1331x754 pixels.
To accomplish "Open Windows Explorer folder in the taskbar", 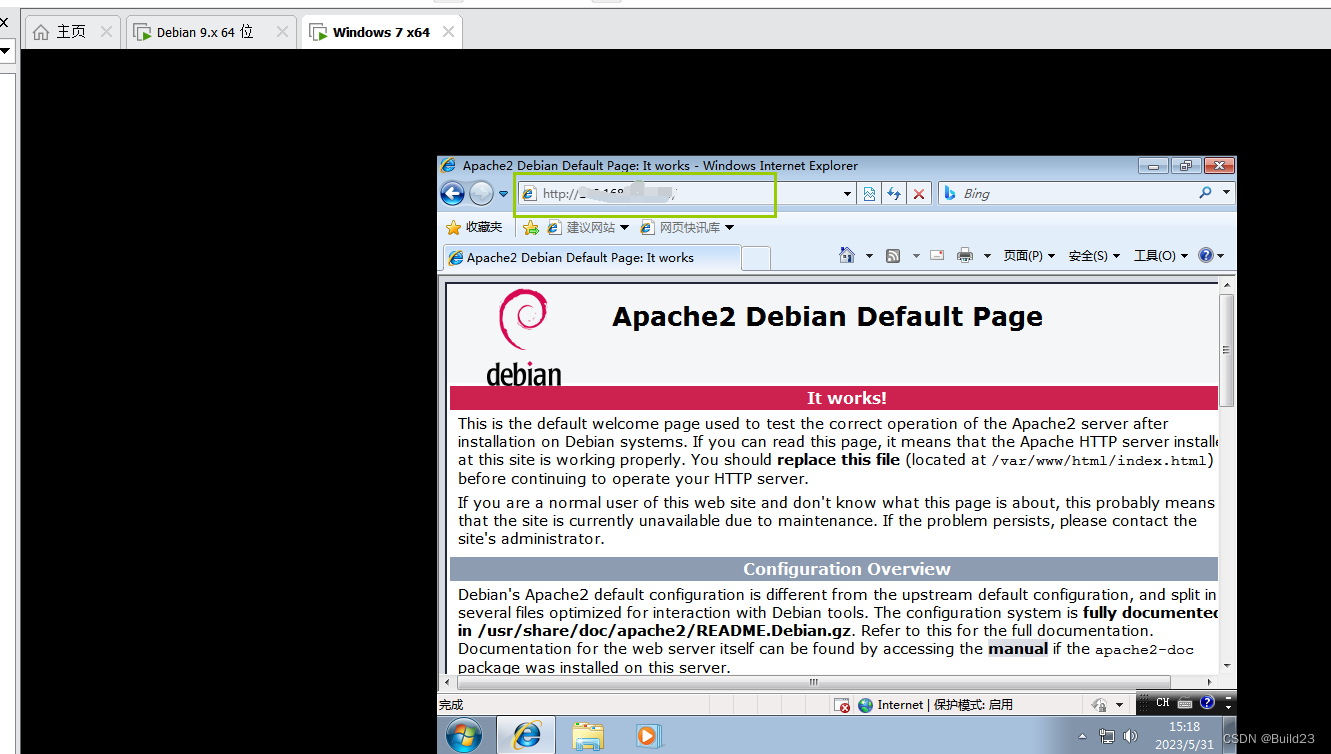I will 587,736.
